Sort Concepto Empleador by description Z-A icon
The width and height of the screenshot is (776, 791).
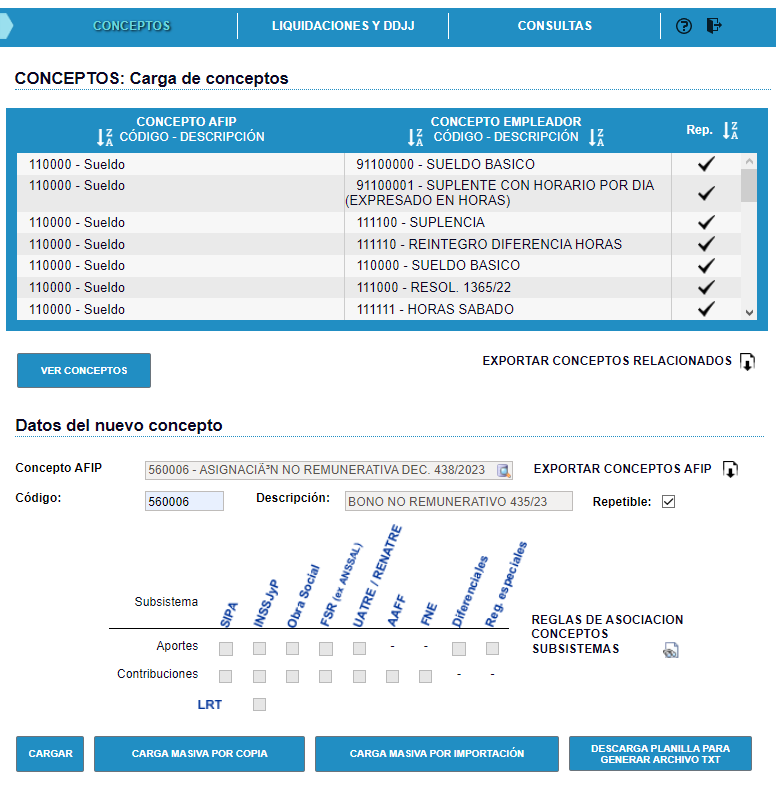(596, 137)
